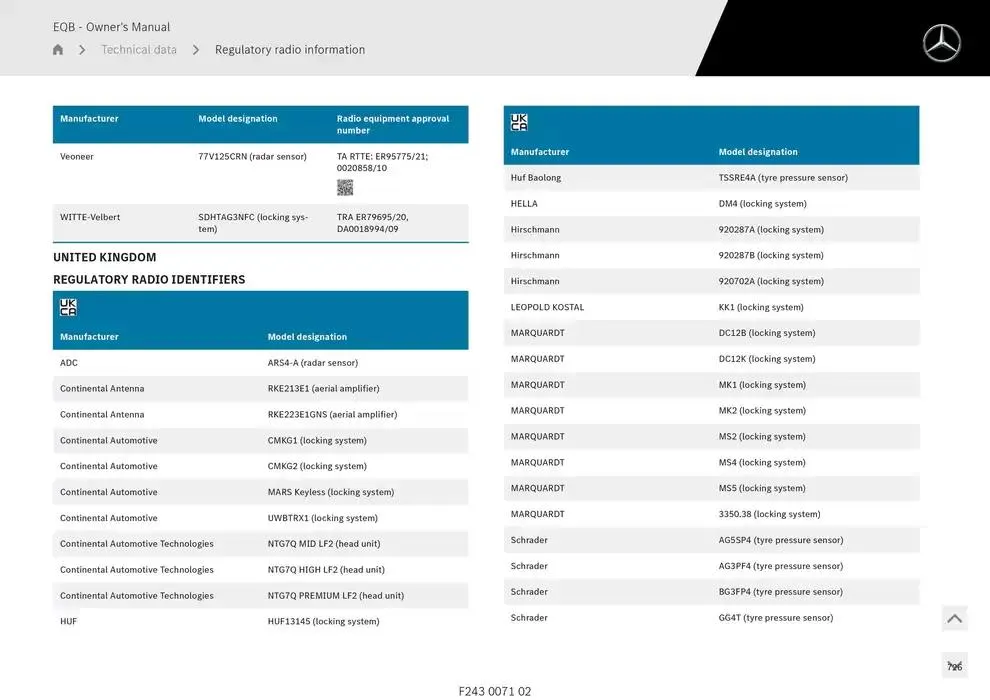Click the QR code in the Veoneer row
Image resolution: width=990 pixels, height=700 pixels.
[x=345, y=187]
